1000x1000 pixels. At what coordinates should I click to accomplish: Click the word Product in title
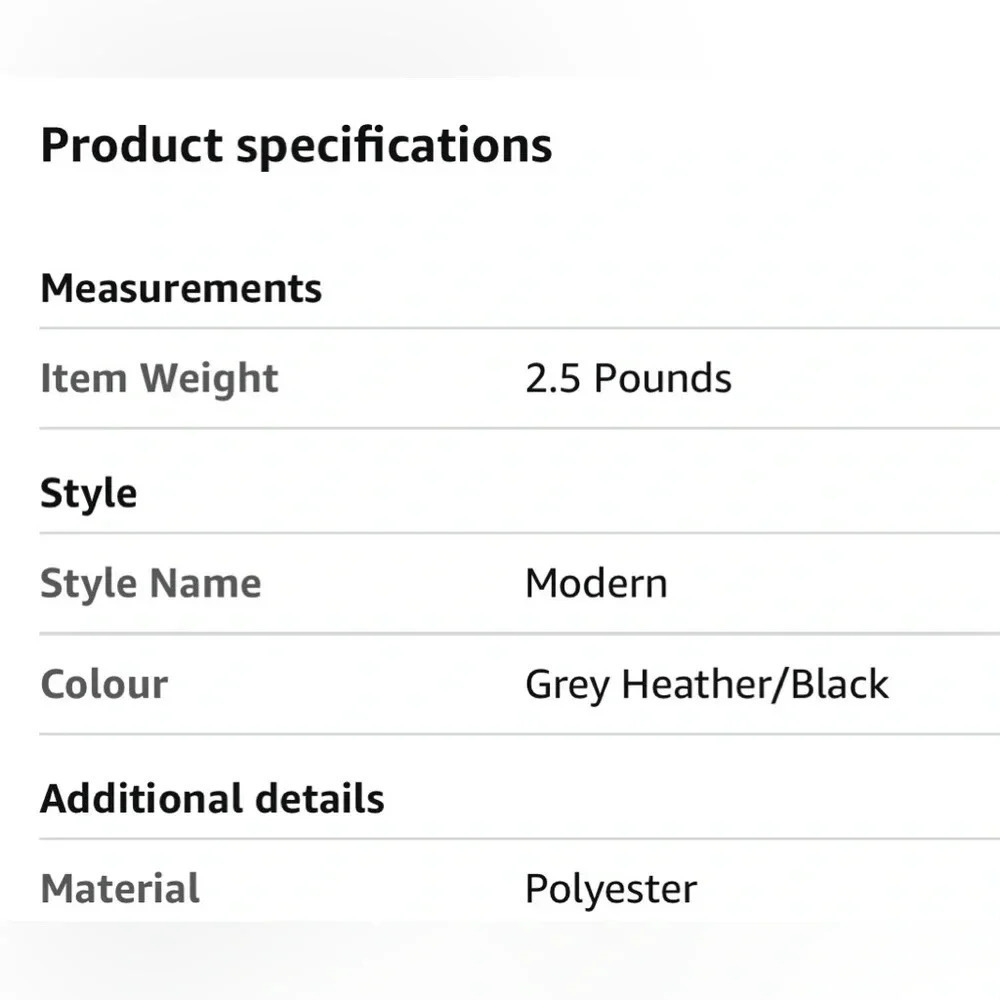point(131,145)
